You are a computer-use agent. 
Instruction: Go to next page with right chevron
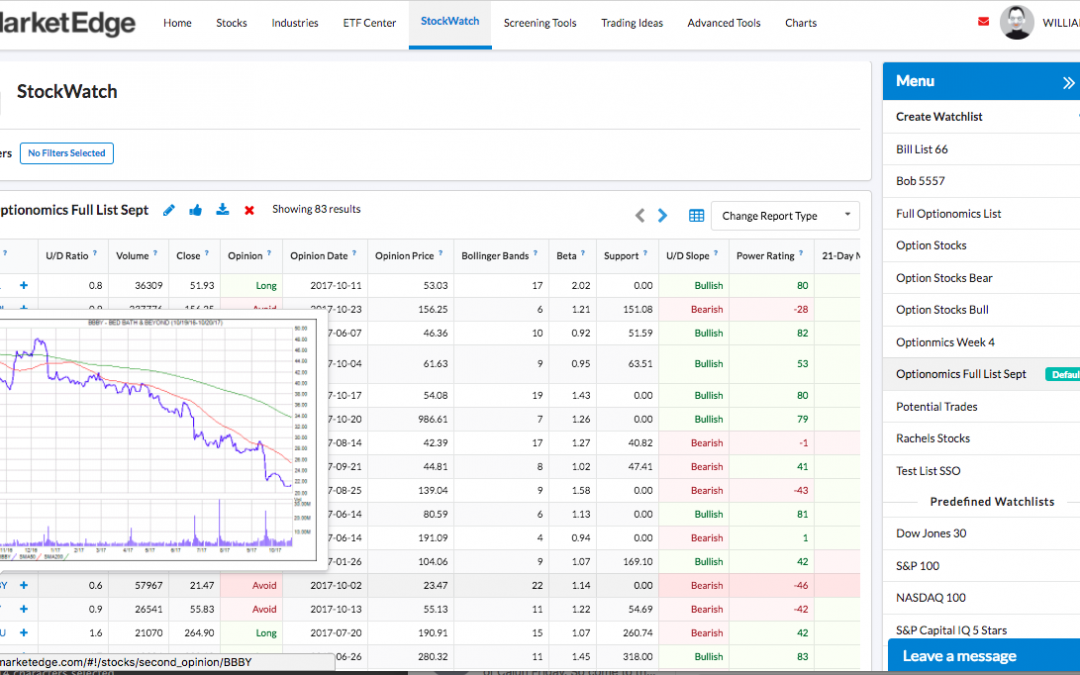[663, 216]
